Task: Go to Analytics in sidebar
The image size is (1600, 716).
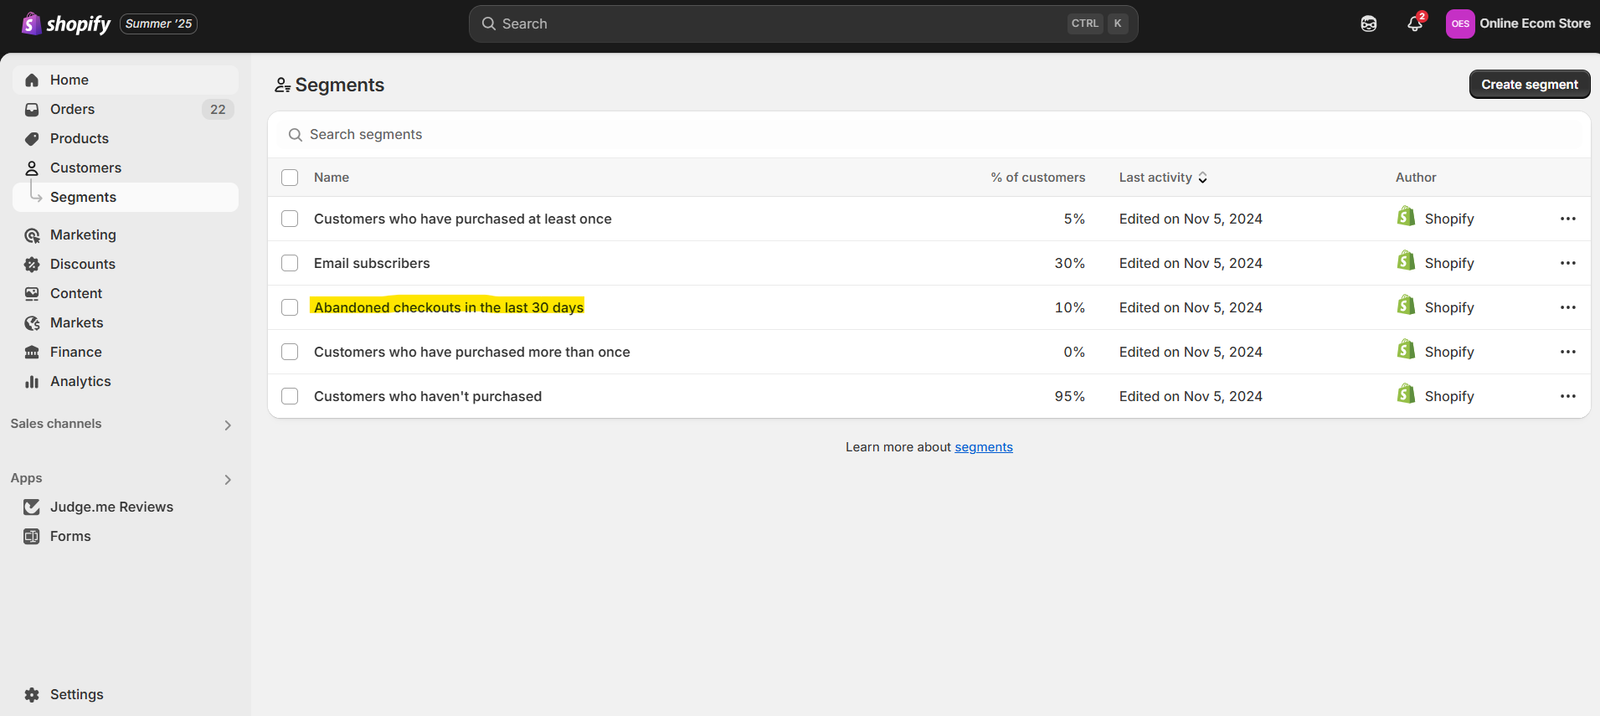Action: (x=80, y=381)
